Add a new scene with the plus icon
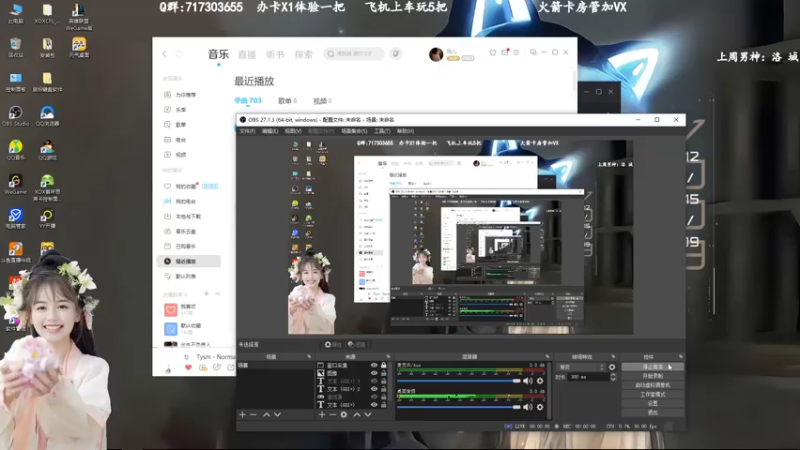Screen dimensions: 800x450 coord(243,415)
